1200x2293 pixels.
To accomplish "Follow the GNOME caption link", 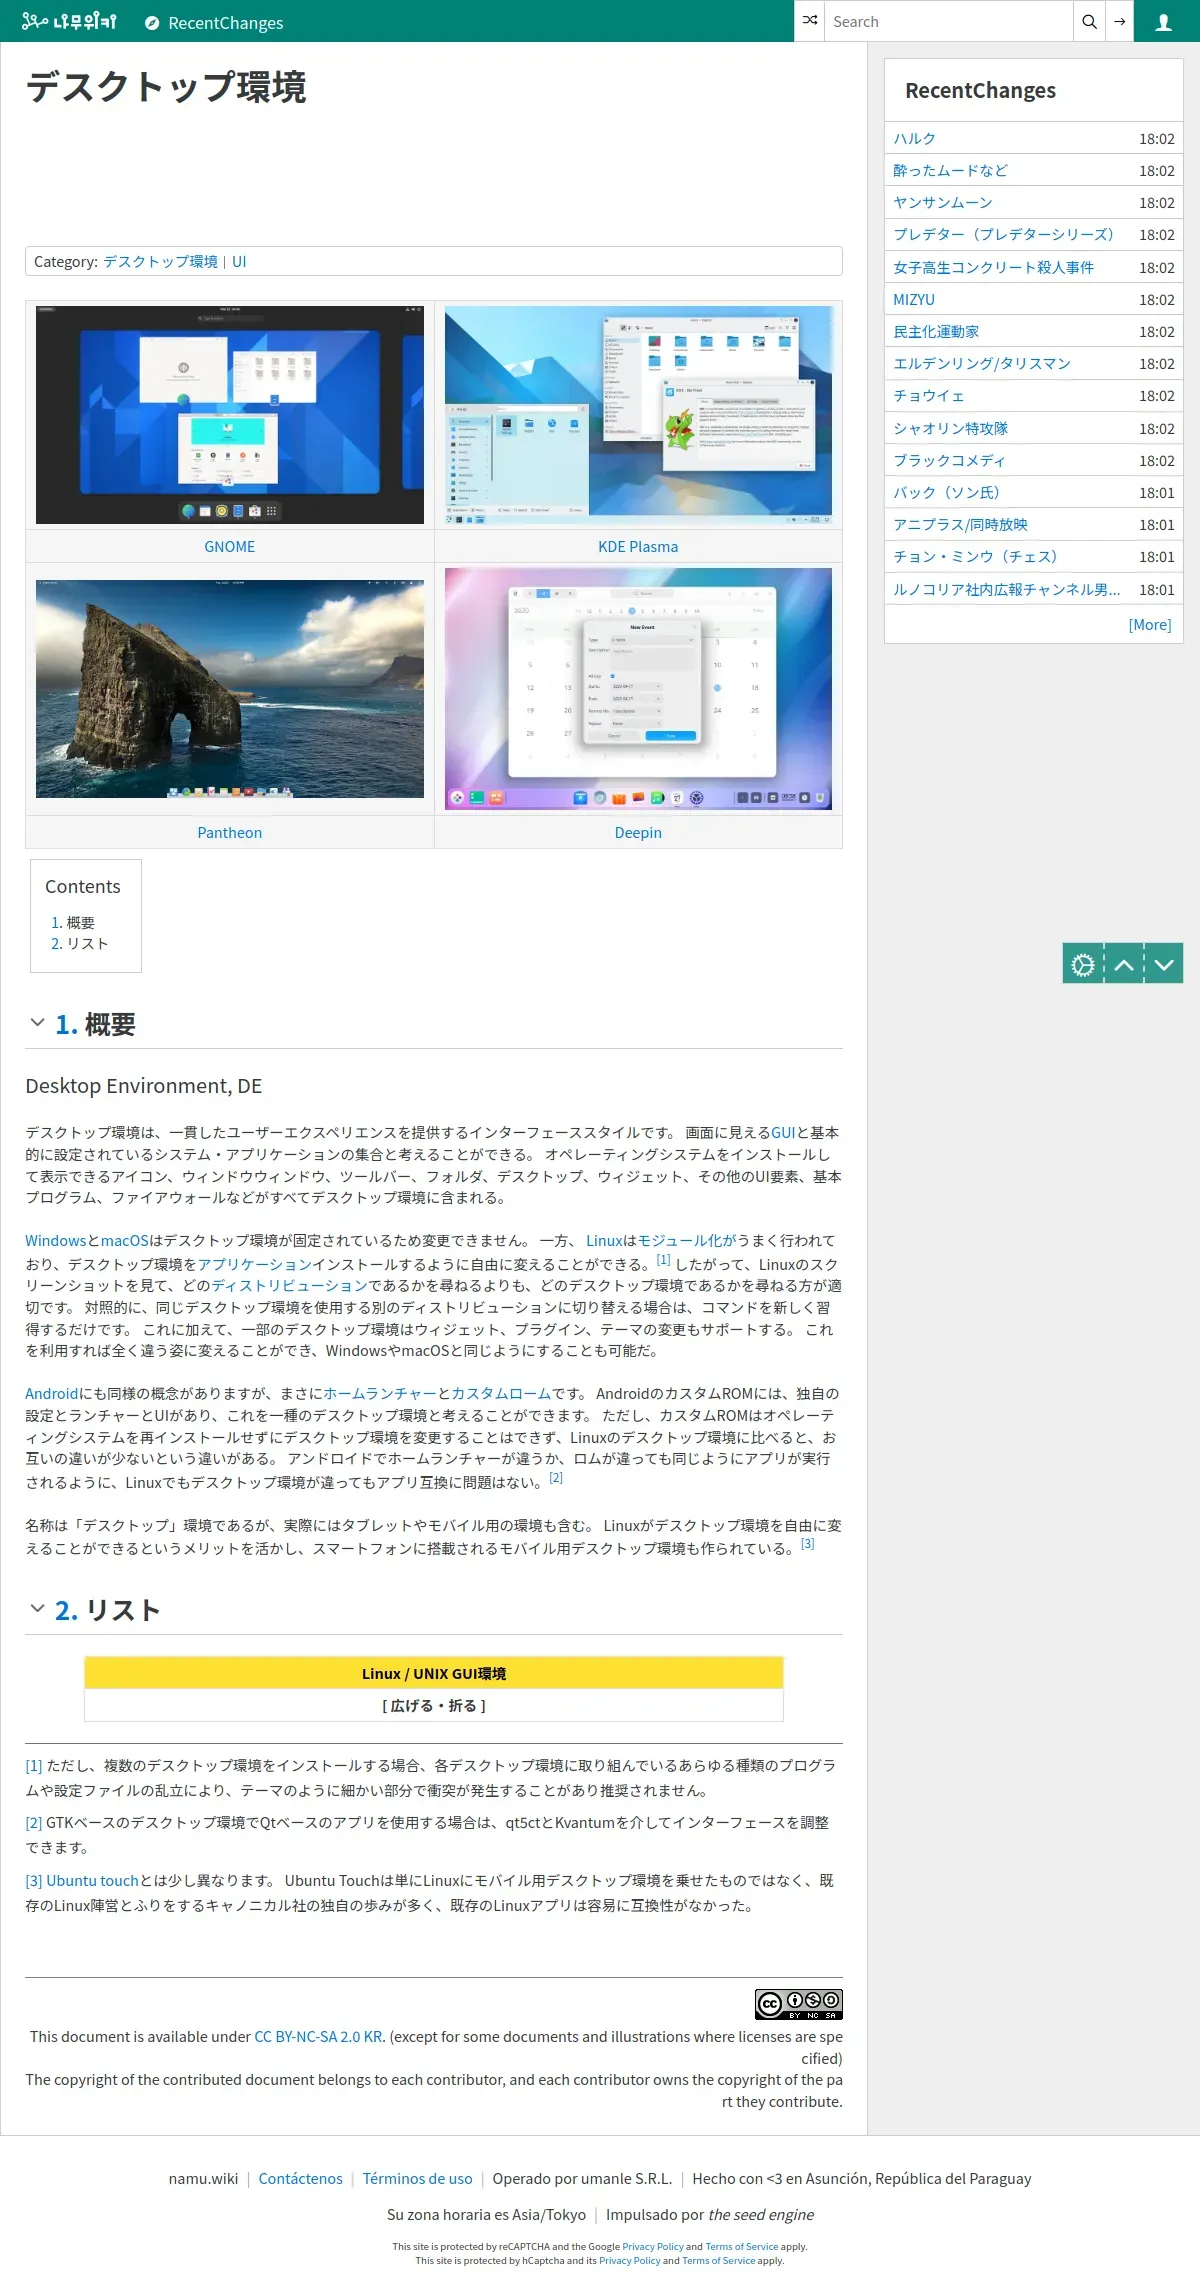I will click(230, 547).
